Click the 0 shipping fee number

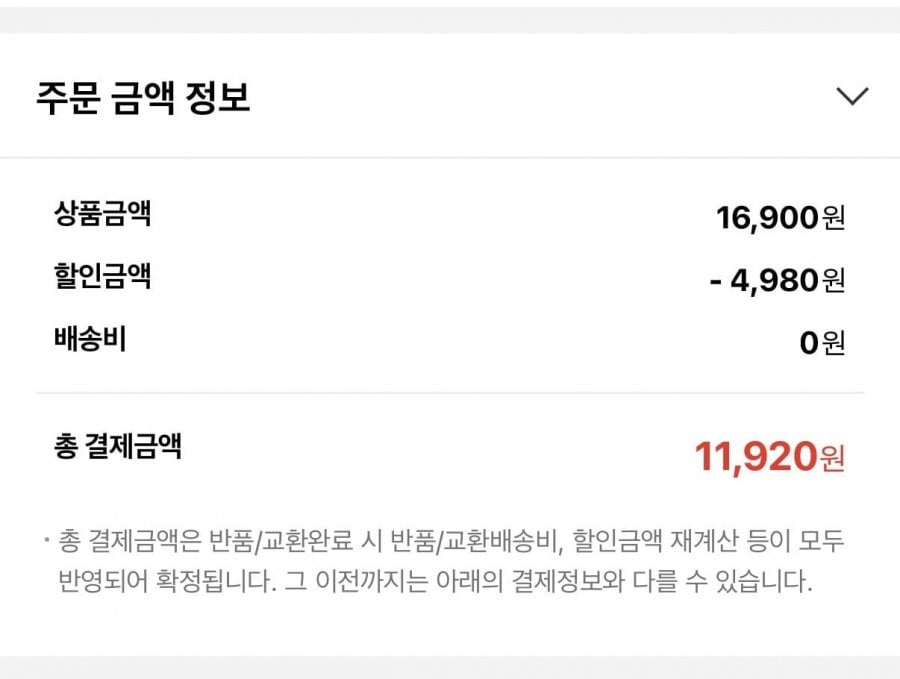[x=809, y=343]
